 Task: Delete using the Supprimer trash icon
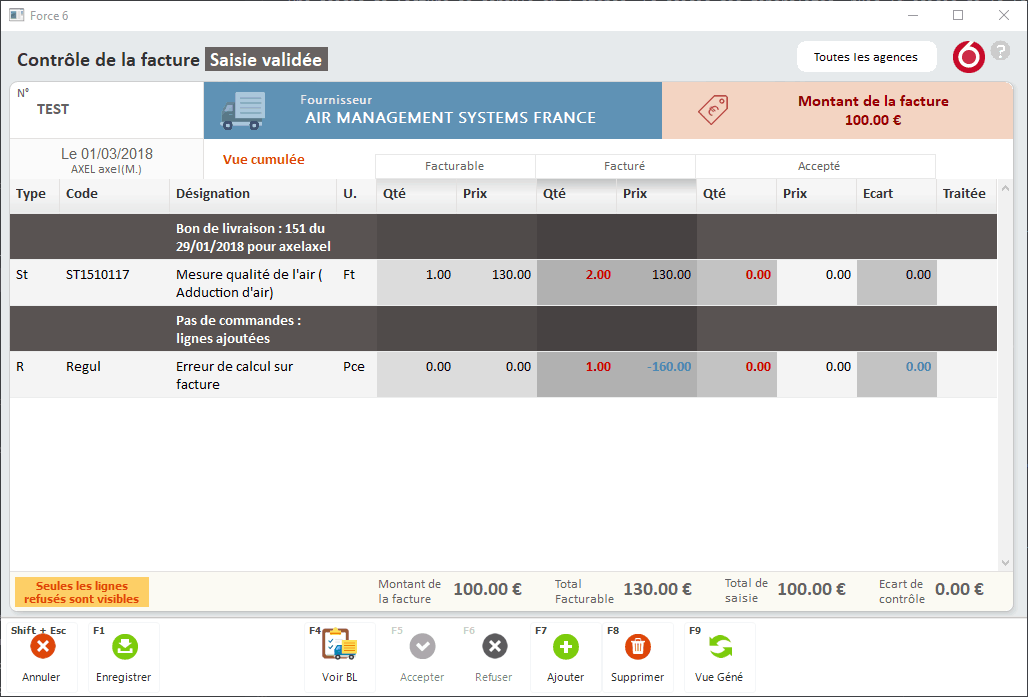click(637, 647)
